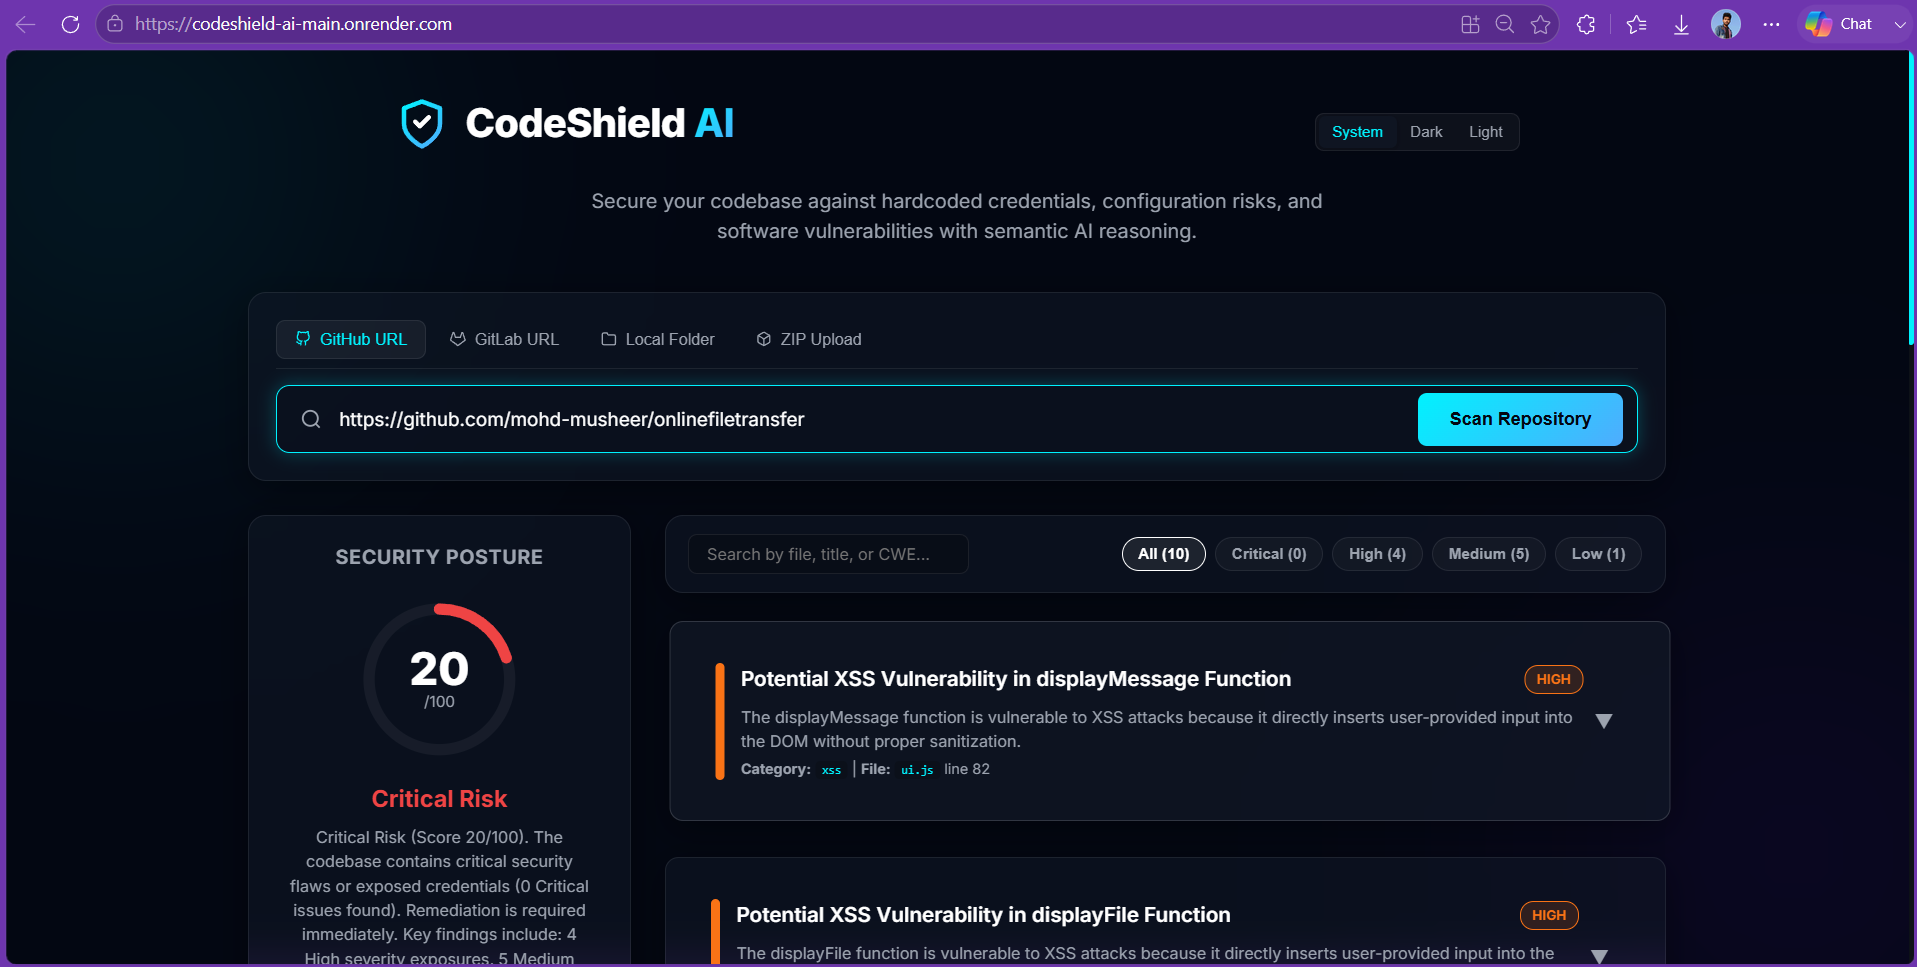Click the search magnifier in URL field
The image size is (1917, 967).
point(311,419)
